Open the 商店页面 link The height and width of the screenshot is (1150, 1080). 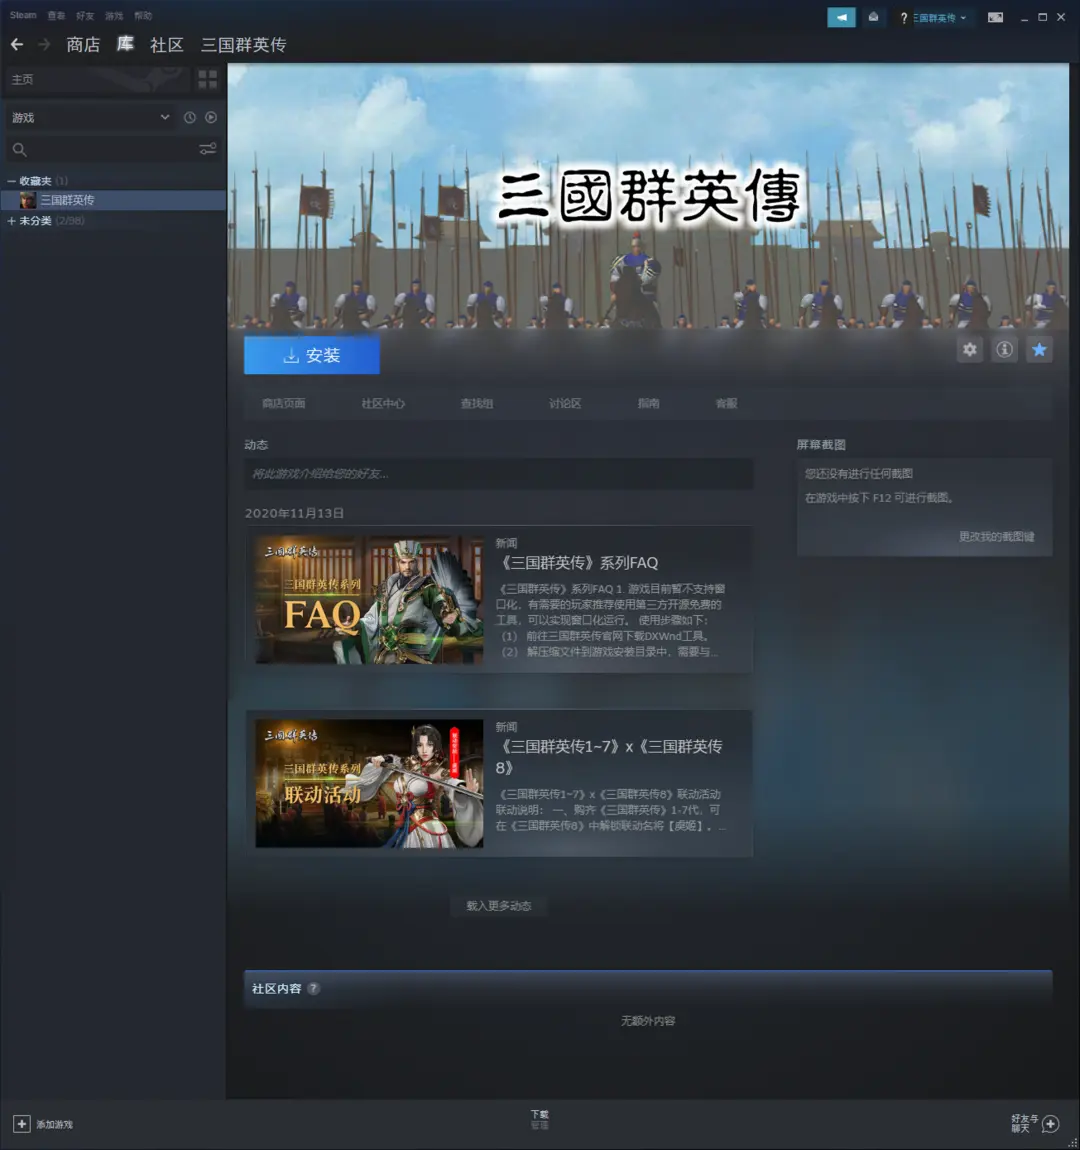(x=284, y=403)
